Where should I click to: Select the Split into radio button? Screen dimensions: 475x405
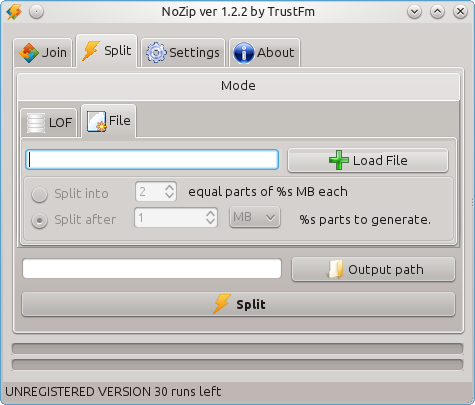coord(39,194)
